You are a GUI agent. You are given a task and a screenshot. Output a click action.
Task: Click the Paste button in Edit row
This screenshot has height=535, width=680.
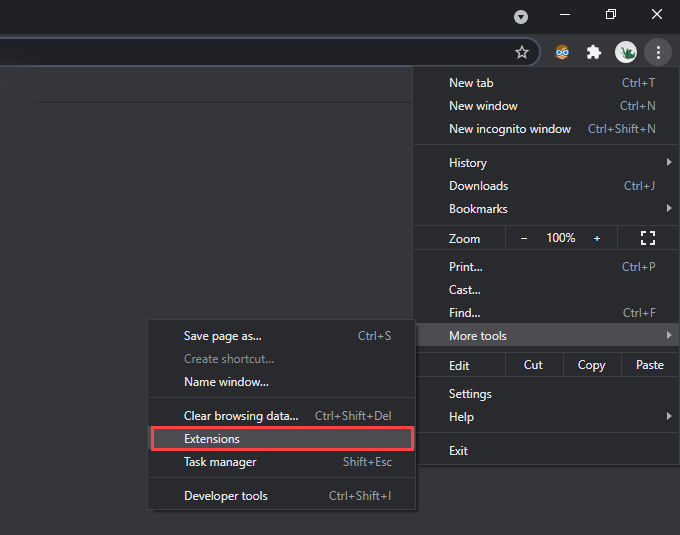pos(650,365)
